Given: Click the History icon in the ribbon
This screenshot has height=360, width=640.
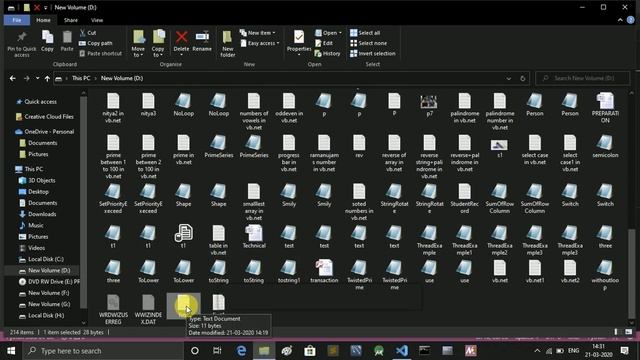Looking at the screenshot, I should click(318, 53).
